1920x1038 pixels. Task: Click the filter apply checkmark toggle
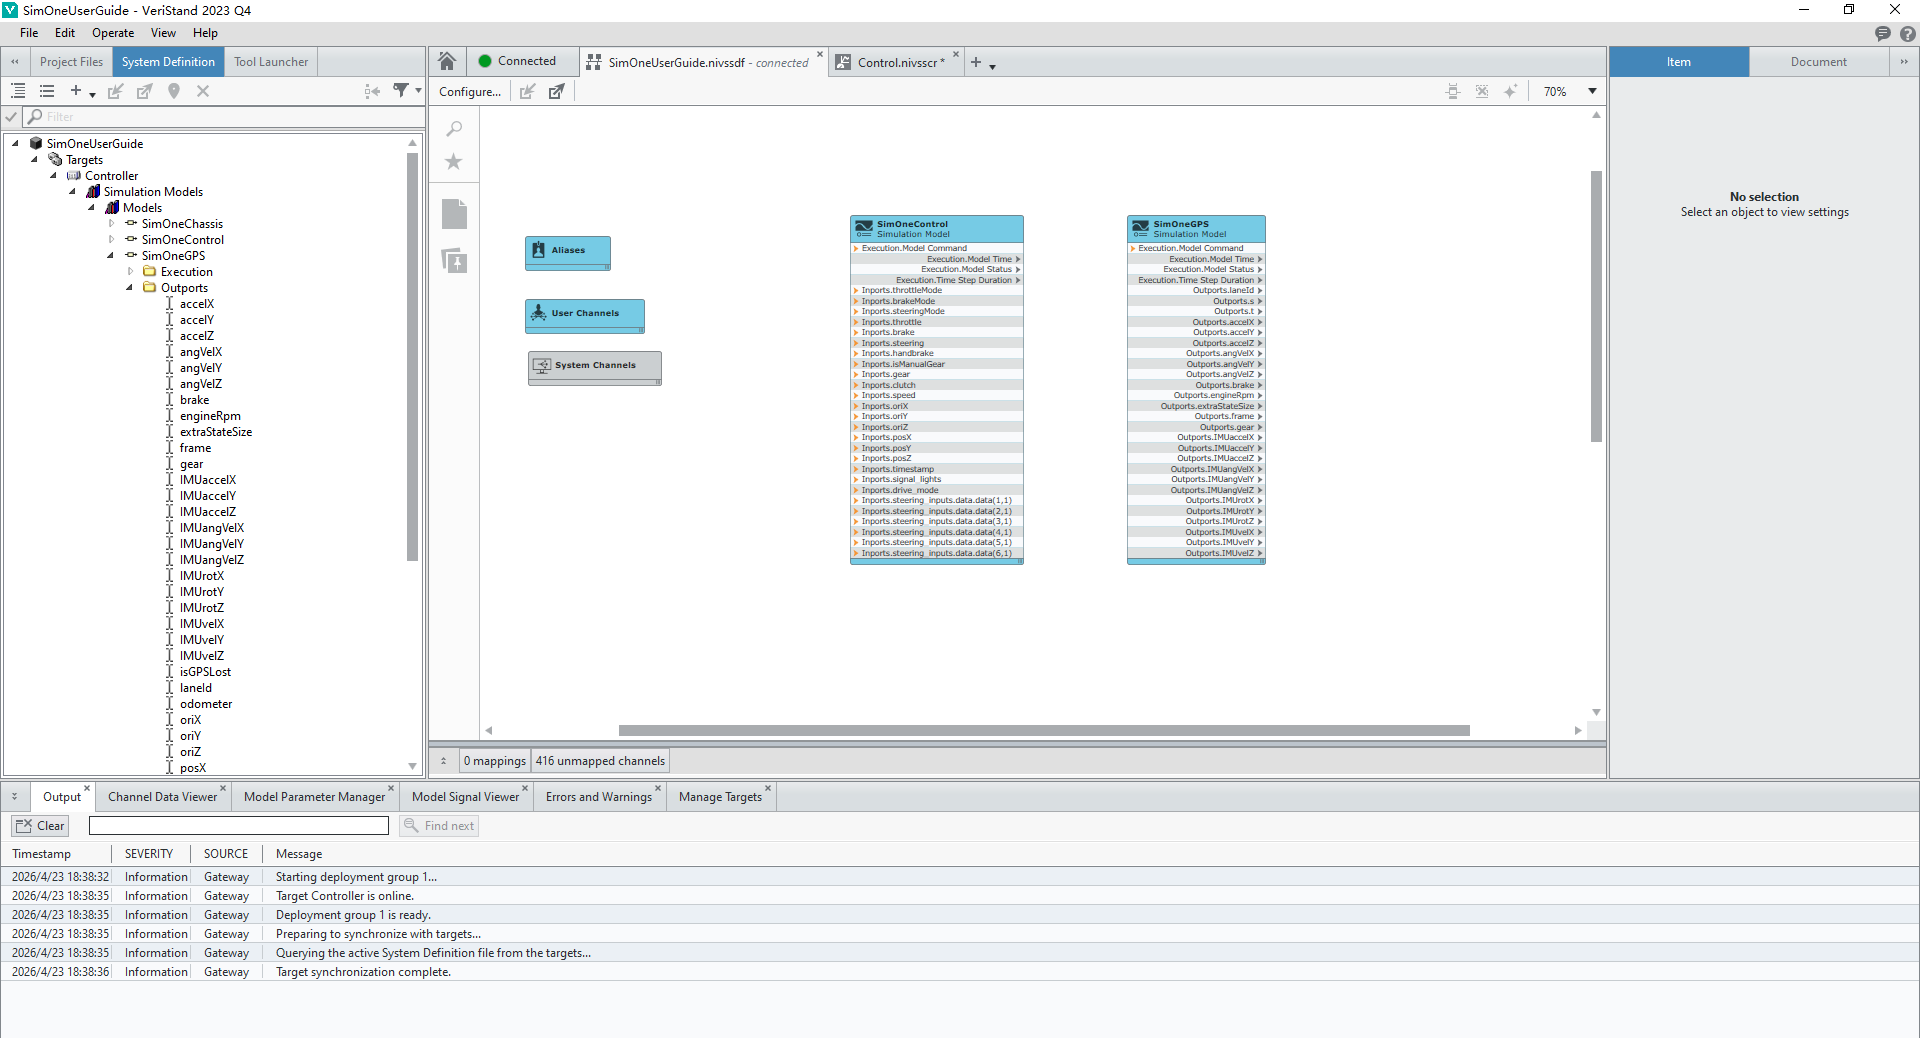pyautogui.click(x=12, y=117)
